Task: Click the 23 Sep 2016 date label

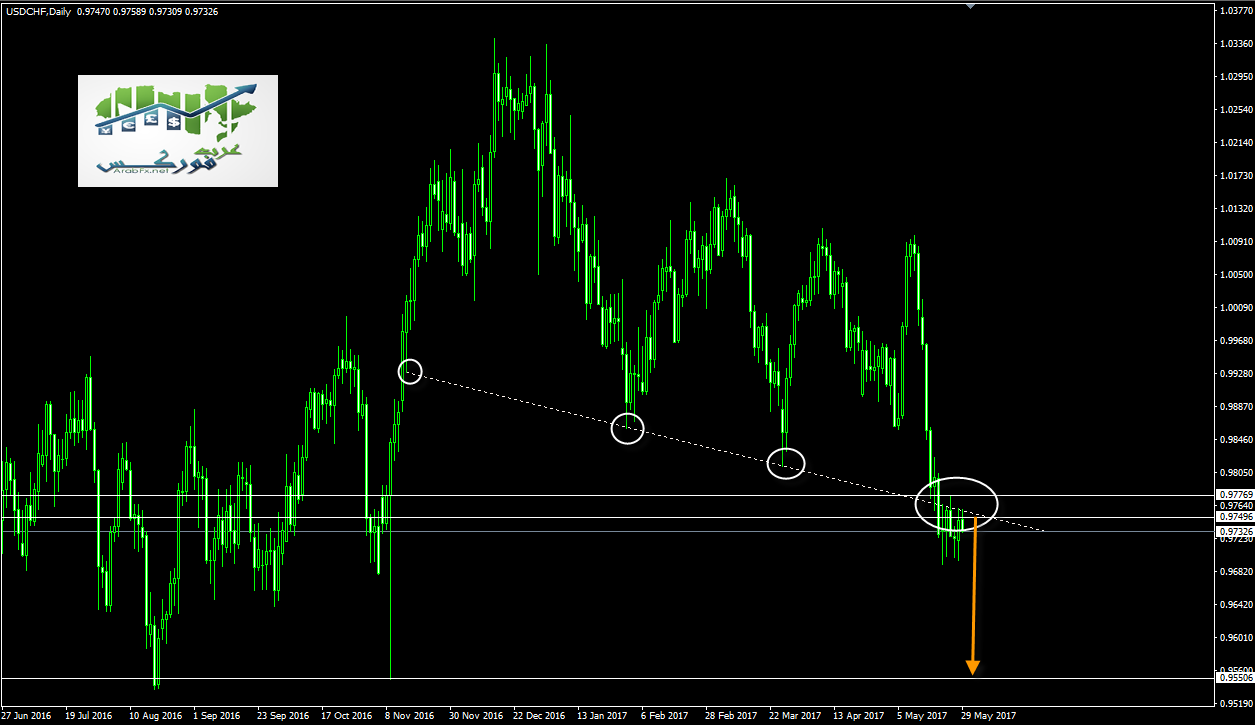Action: click(x=281, y=716)
